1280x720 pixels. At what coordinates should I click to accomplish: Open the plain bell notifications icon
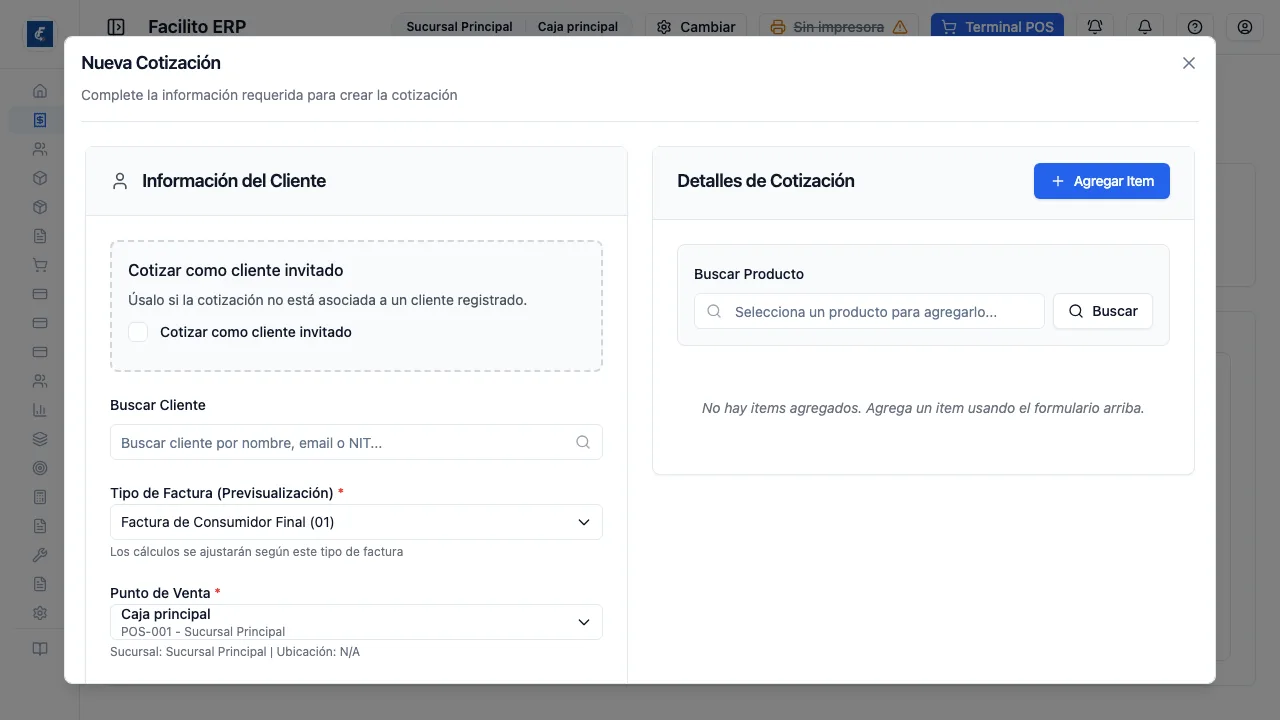click(1145, 27)
